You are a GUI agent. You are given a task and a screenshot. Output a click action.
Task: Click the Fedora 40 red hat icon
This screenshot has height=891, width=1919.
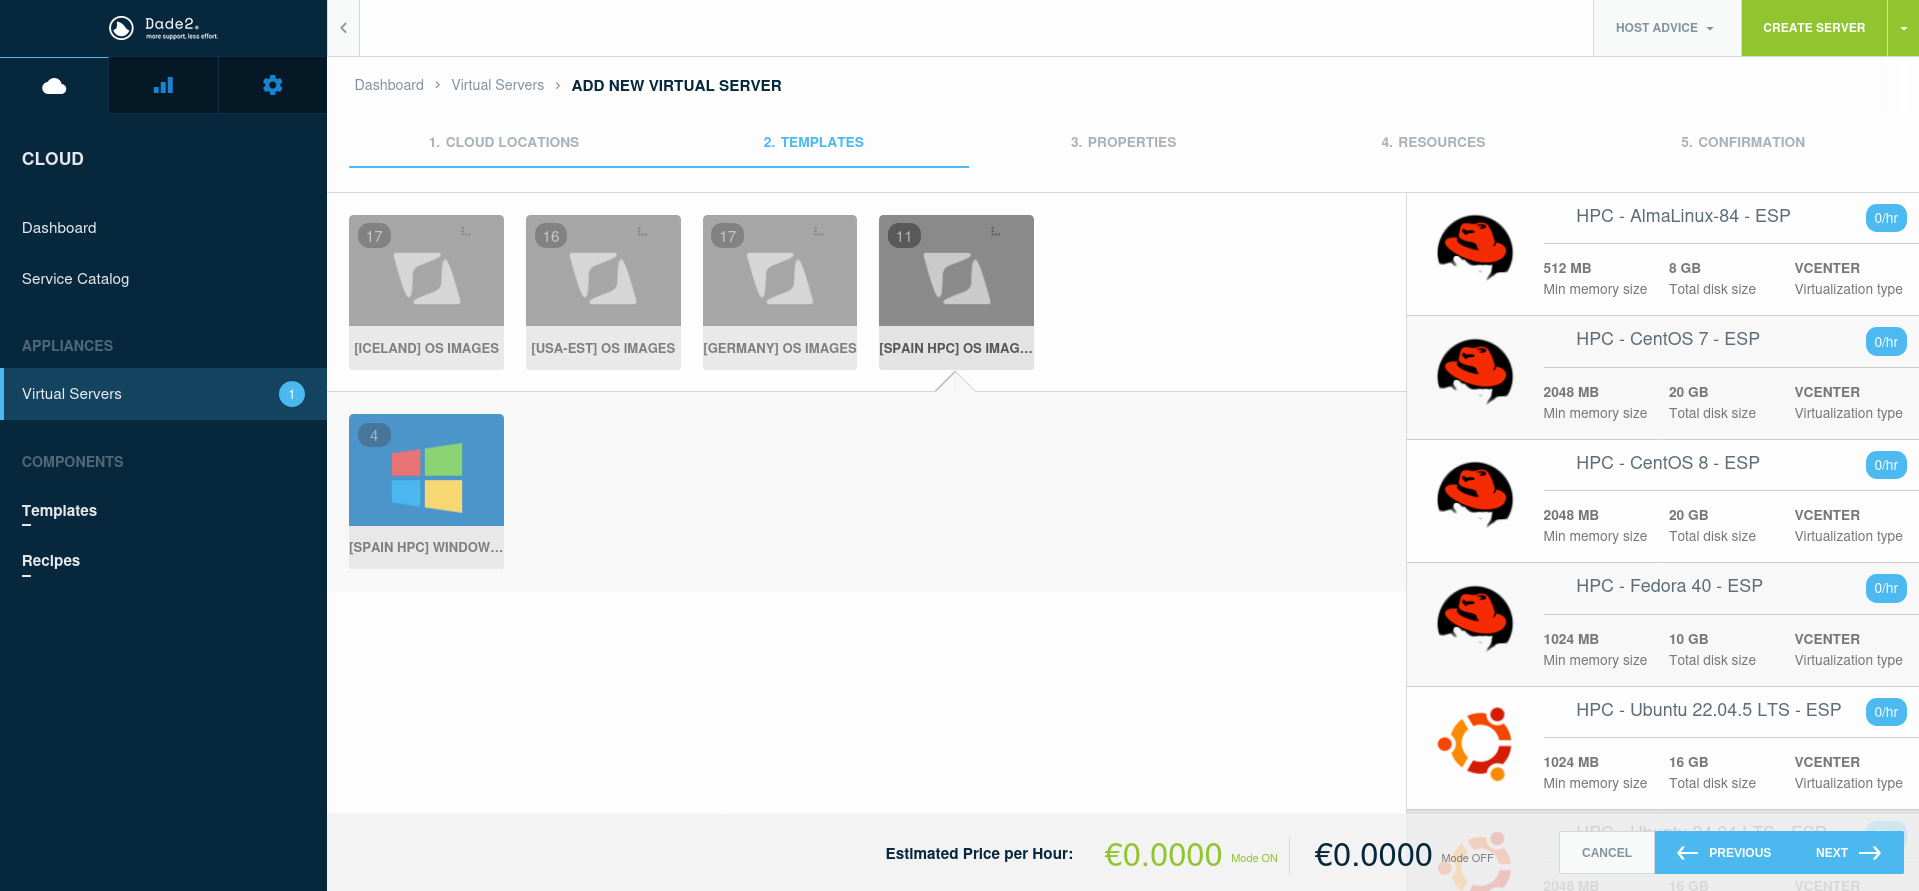tap(1474, 618)
